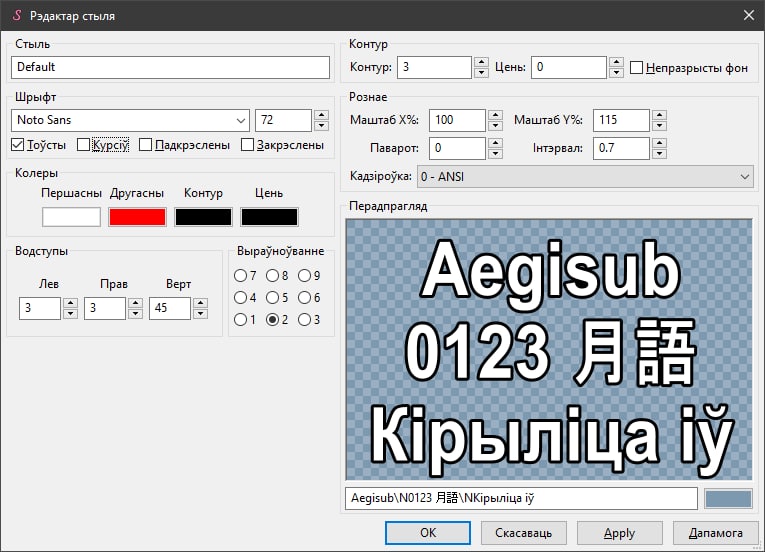Click the Лев left margin field

coord(40,308)
